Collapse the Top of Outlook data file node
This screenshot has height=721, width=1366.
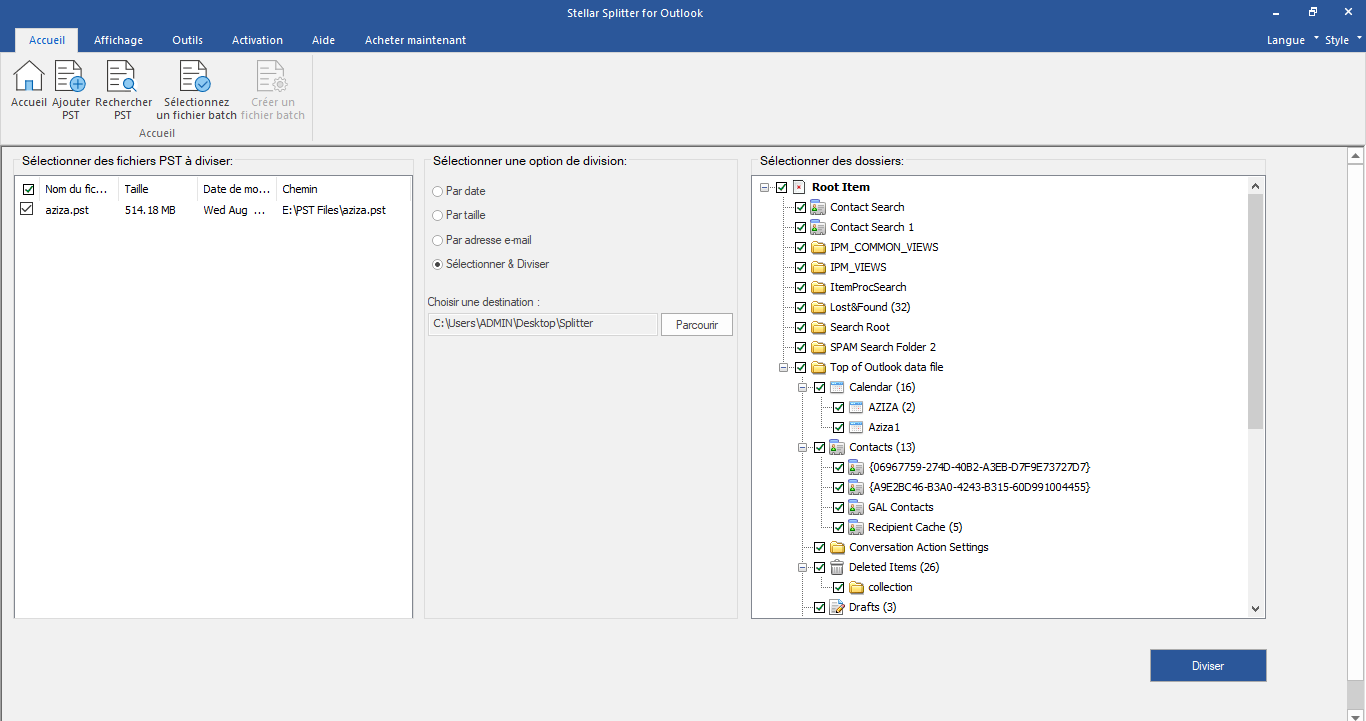point(784,367)
